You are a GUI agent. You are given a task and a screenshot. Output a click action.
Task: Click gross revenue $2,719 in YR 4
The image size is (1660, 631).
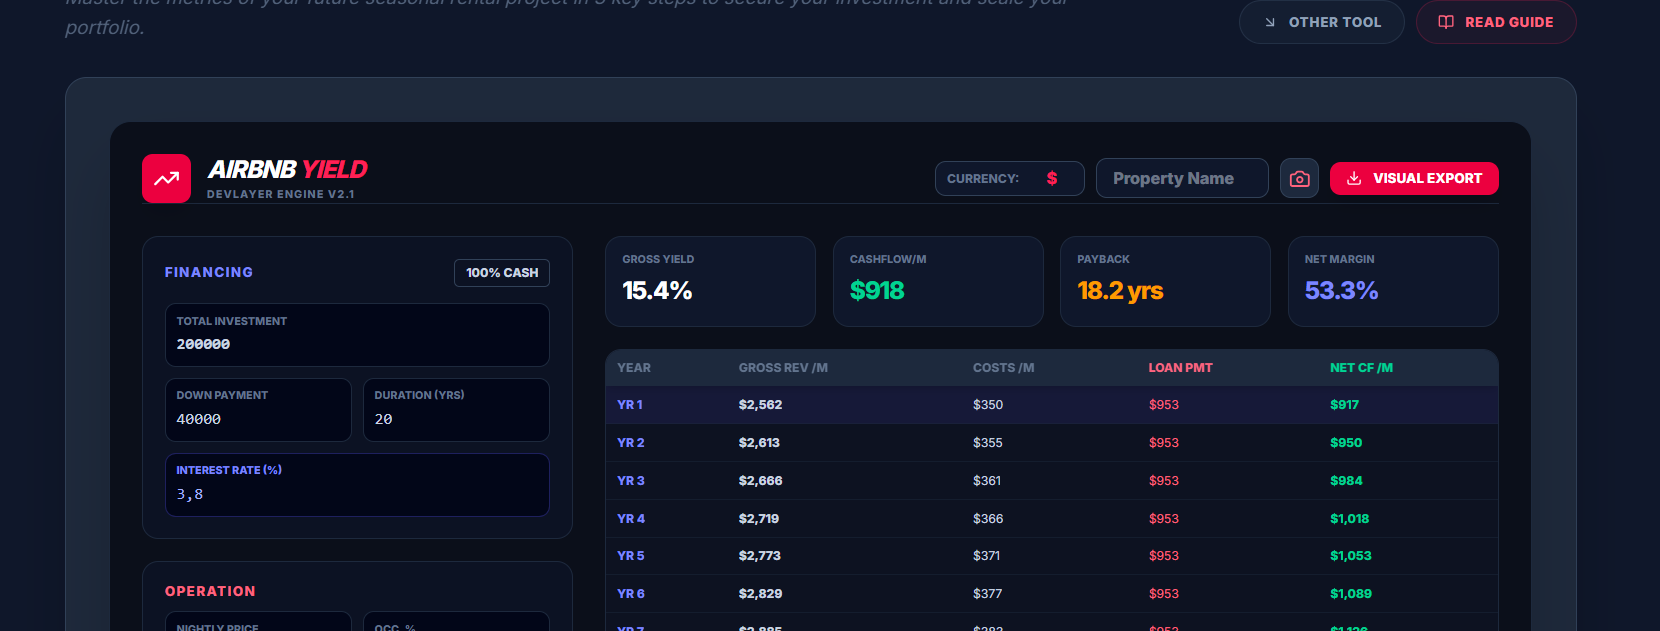[x=759, y=519]
